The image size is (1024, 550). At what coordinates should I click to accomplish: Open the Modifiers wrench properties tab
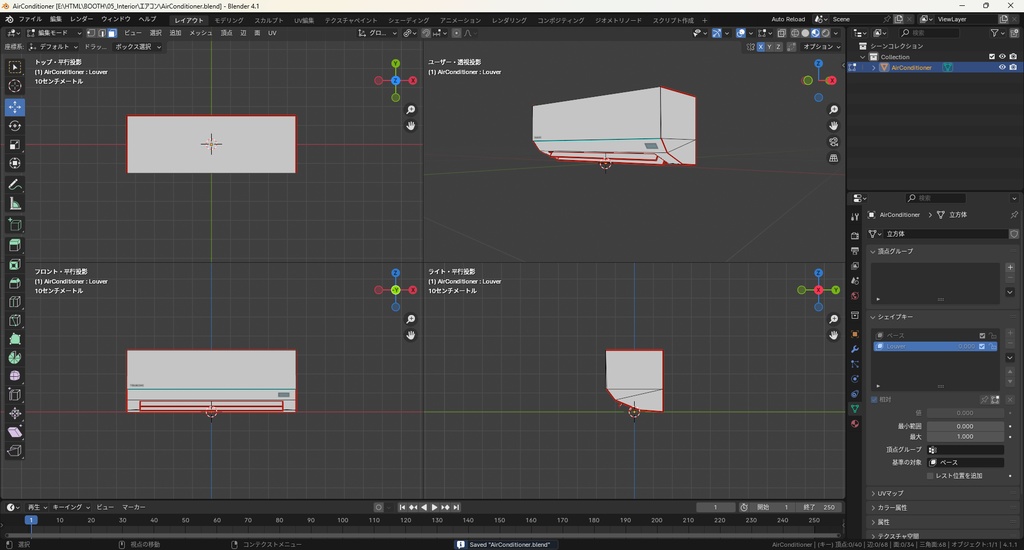coord(854,348)
